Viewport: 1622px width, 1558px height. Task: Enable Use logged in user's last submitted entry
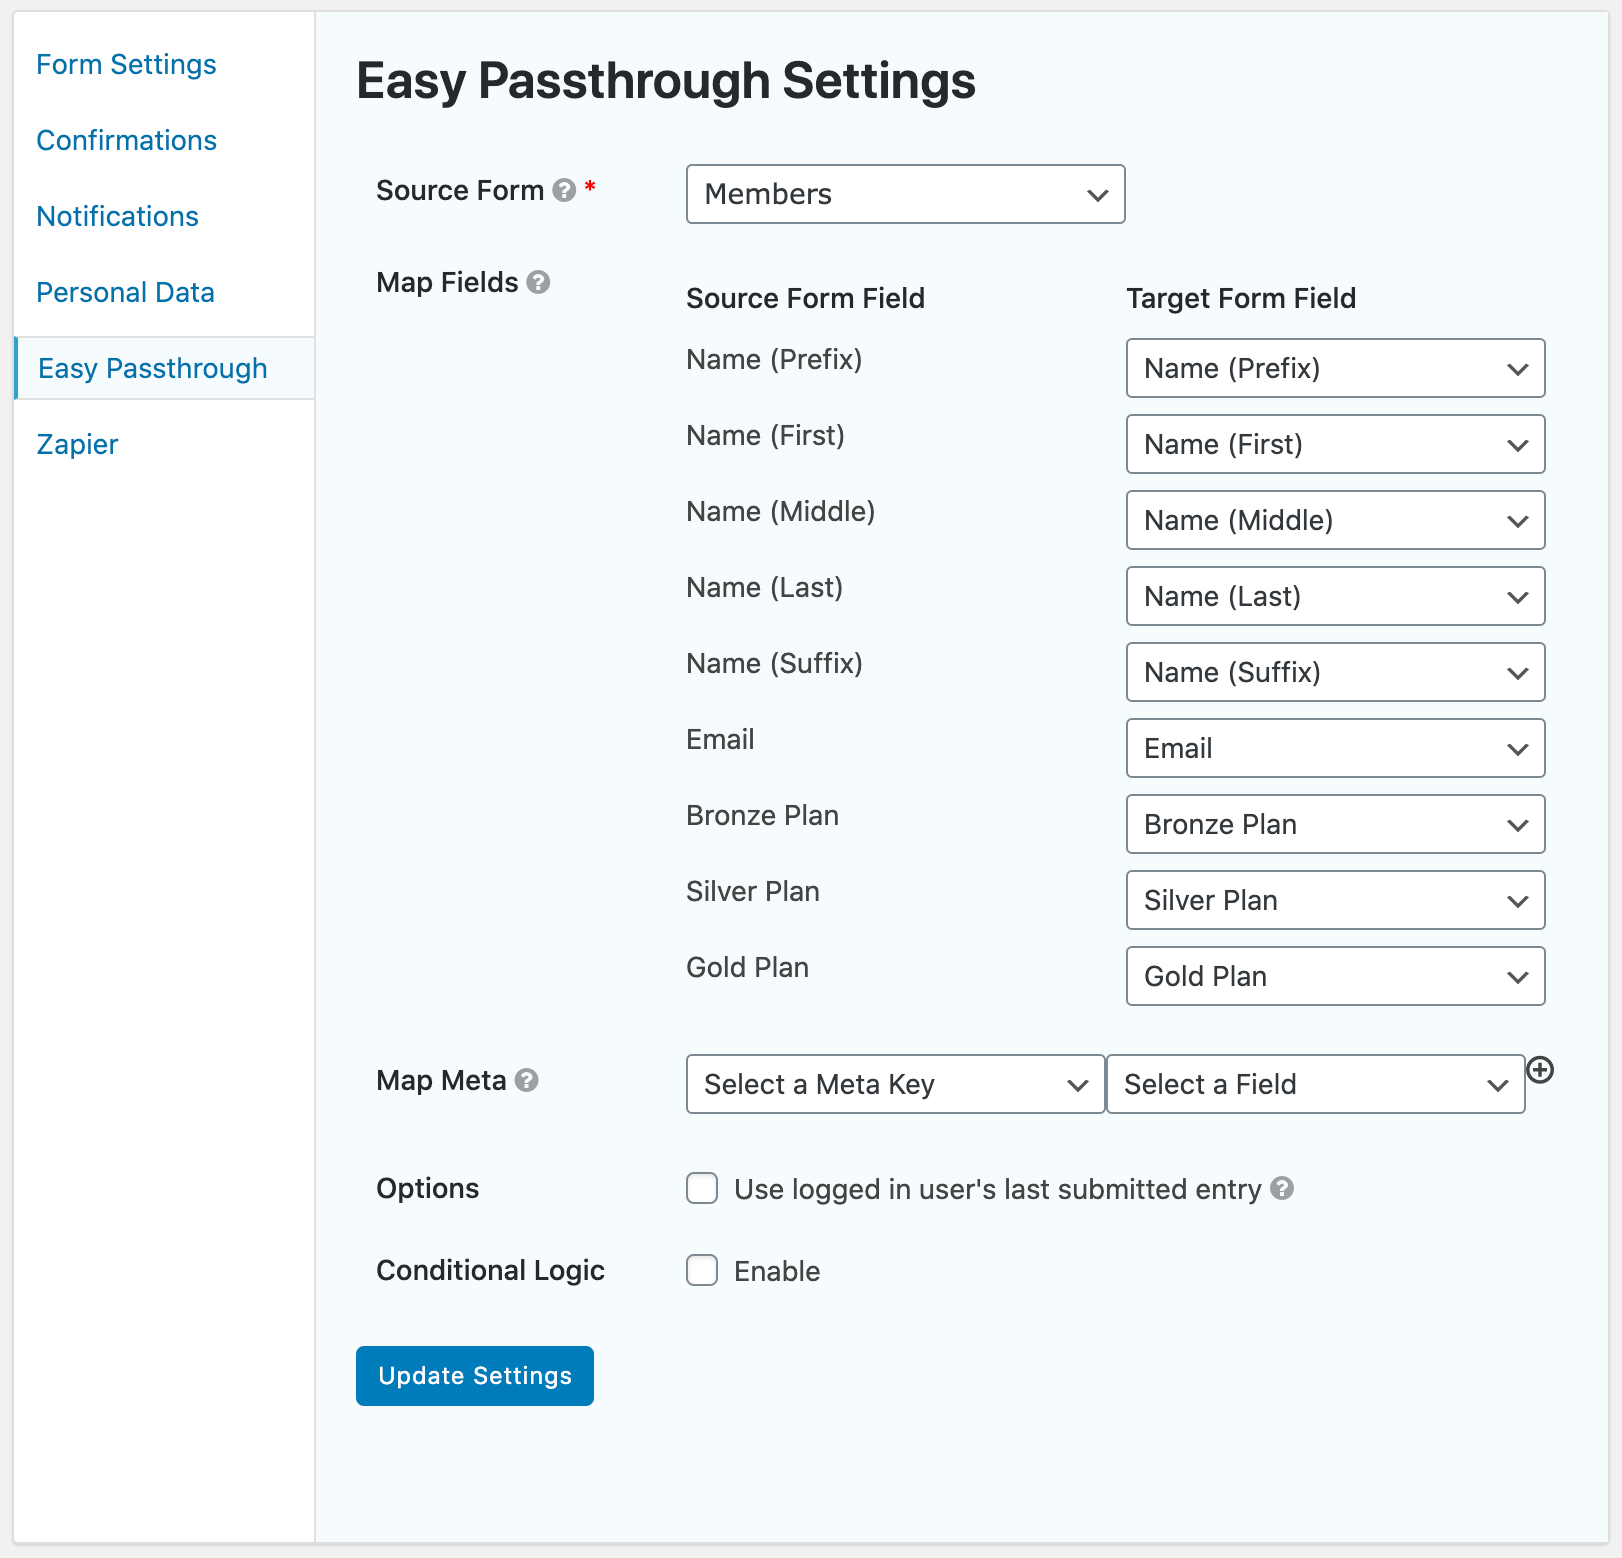pyautogui.click(x=702, y=1189)
